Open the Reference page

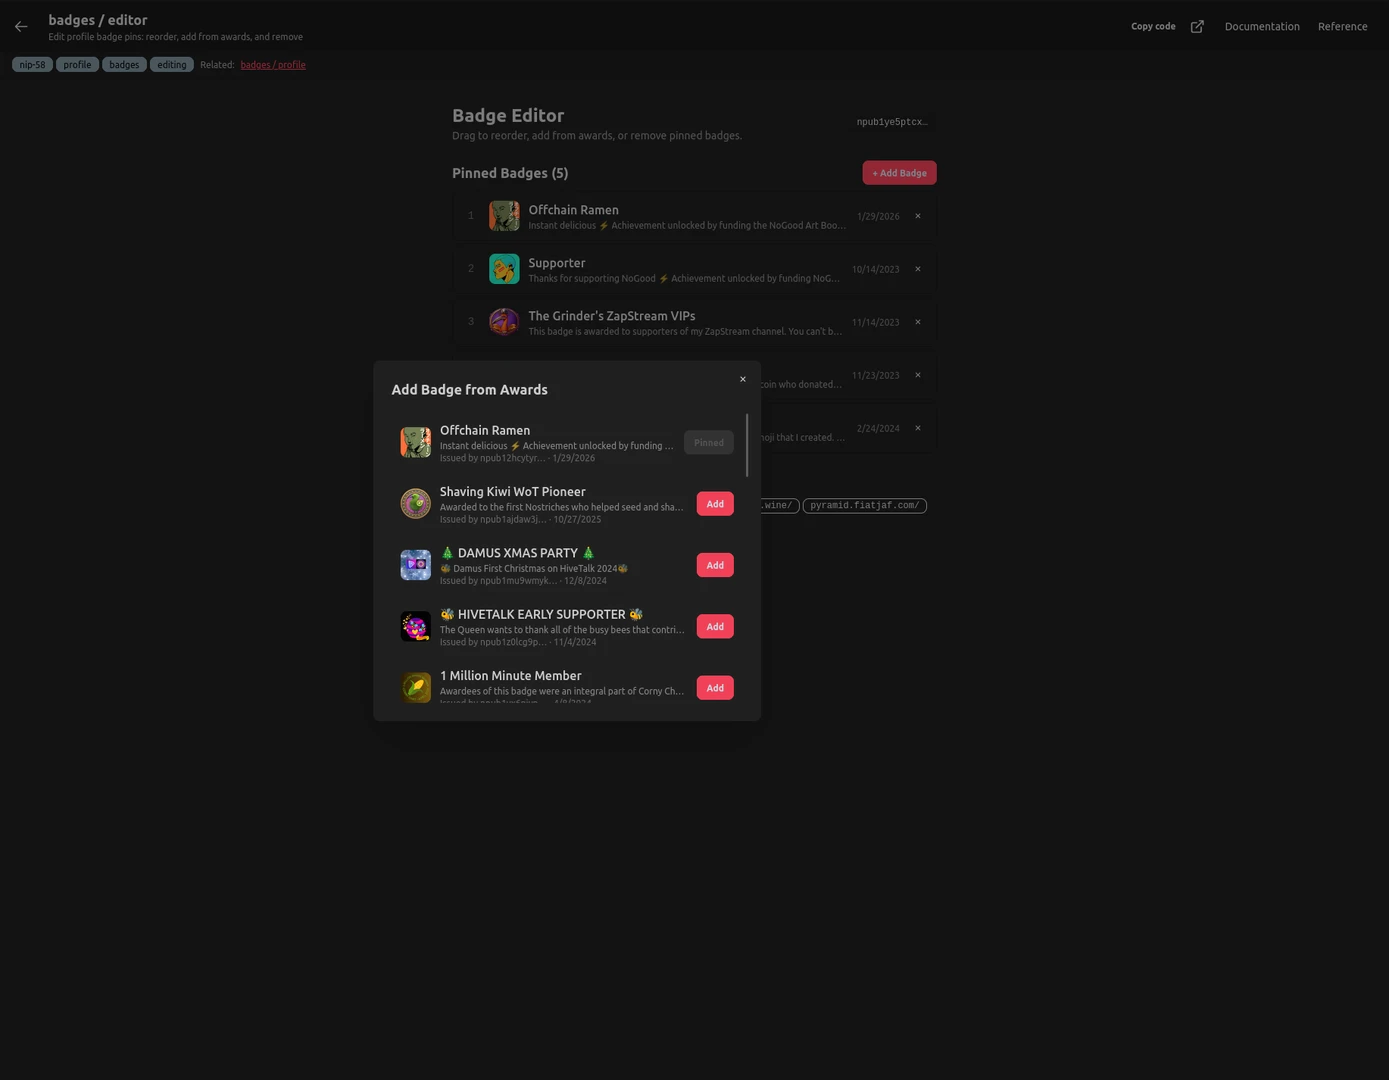1342,27
